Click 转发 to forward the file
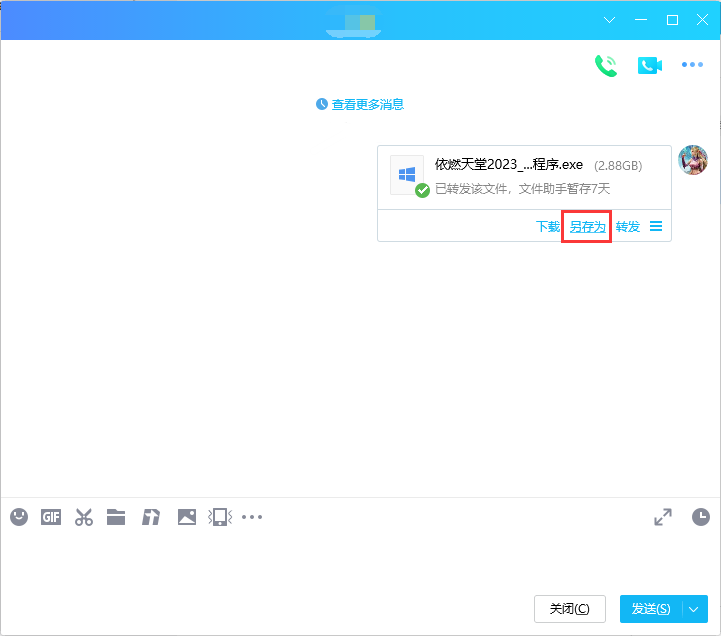 point(627,227)
